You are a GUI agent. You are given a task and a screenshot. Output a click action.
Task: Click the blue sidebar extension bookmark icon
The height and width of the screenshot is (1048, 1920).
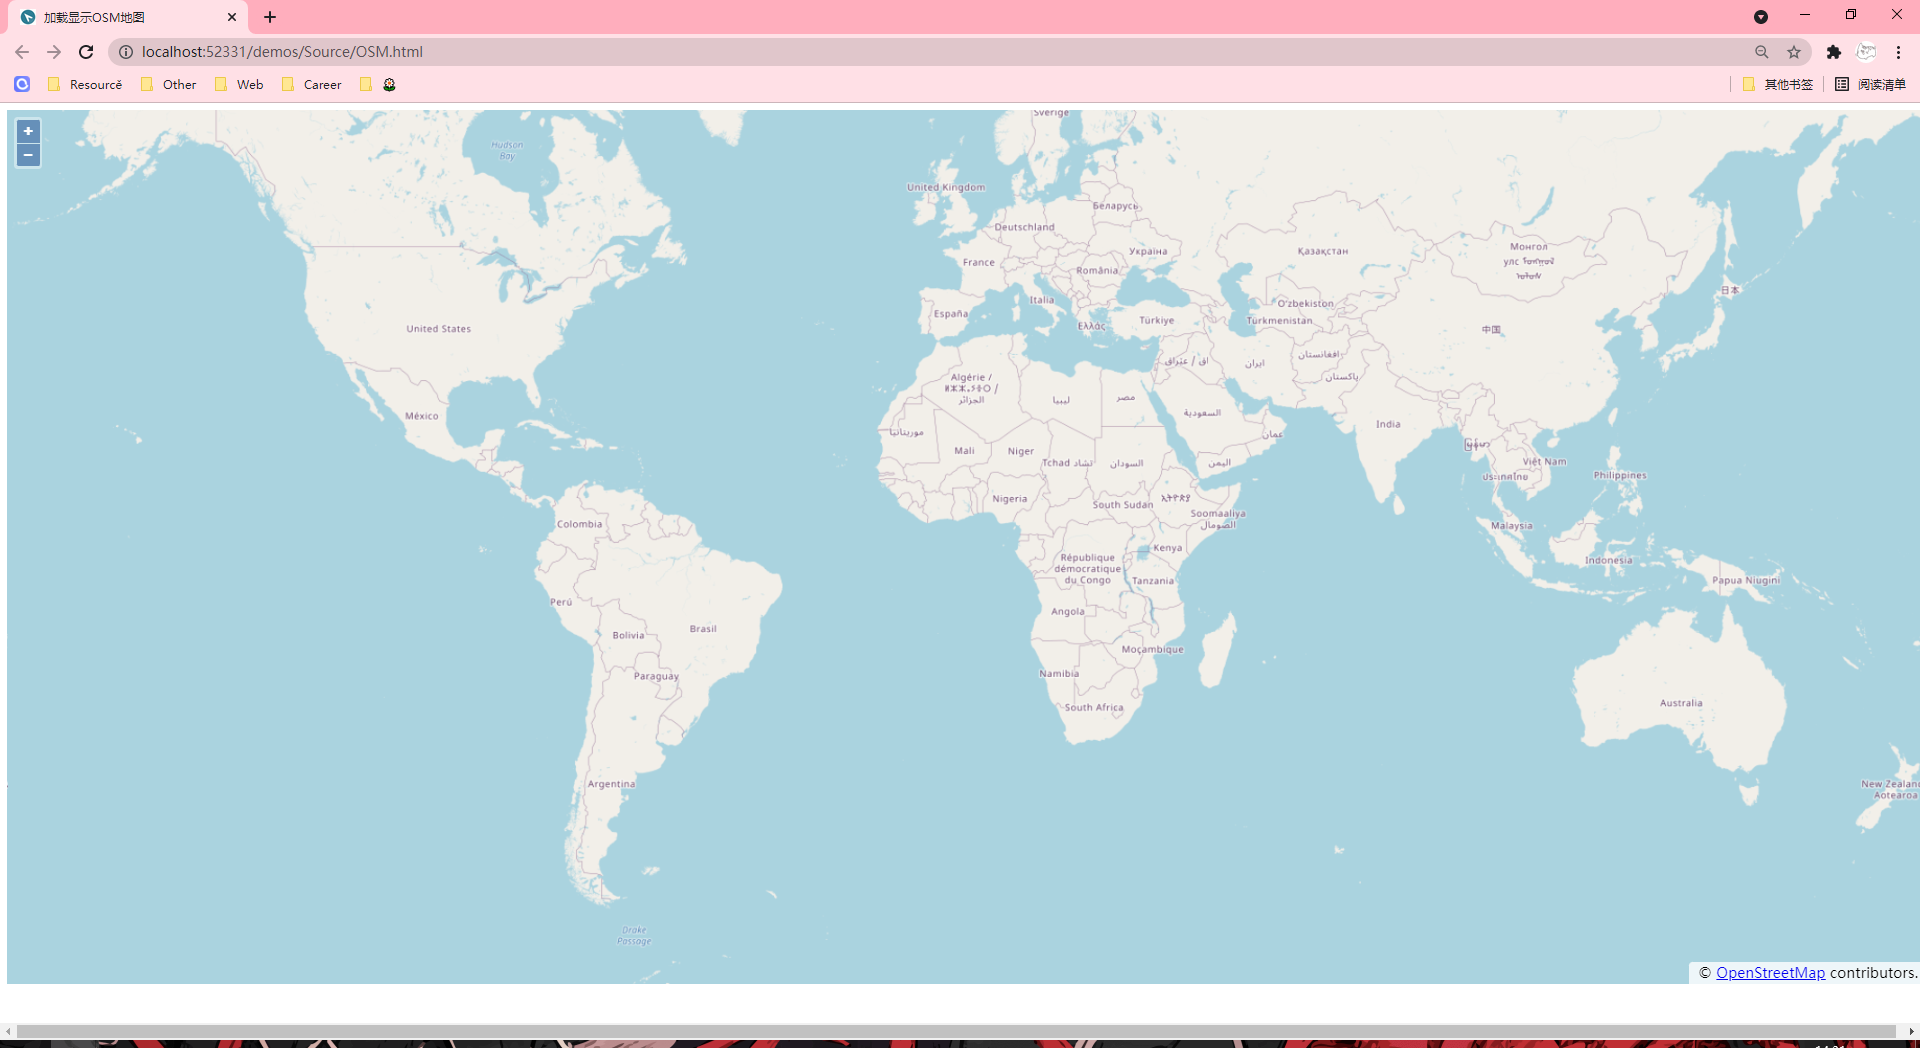tap(21, 84)
